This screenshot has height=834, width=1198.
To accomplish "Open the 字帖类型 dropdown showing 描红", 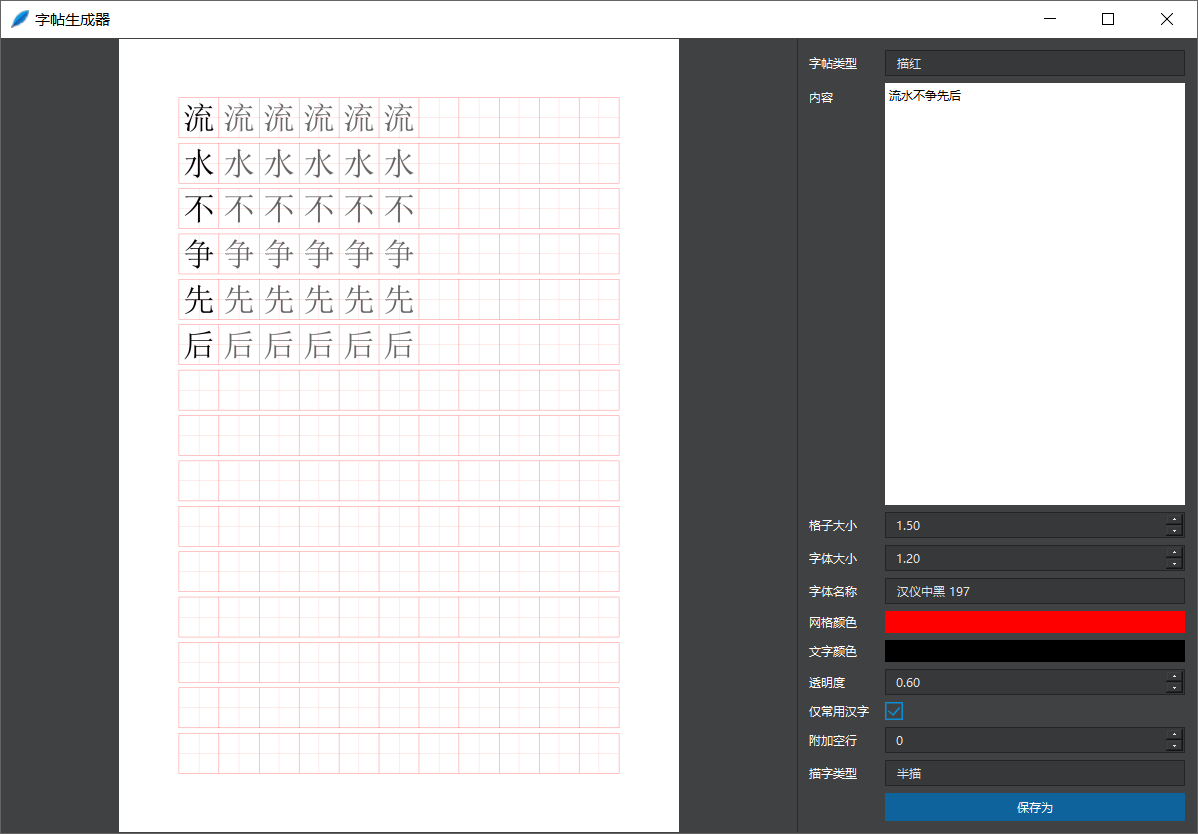I will pyautogui.click(x=1034, y=63).
